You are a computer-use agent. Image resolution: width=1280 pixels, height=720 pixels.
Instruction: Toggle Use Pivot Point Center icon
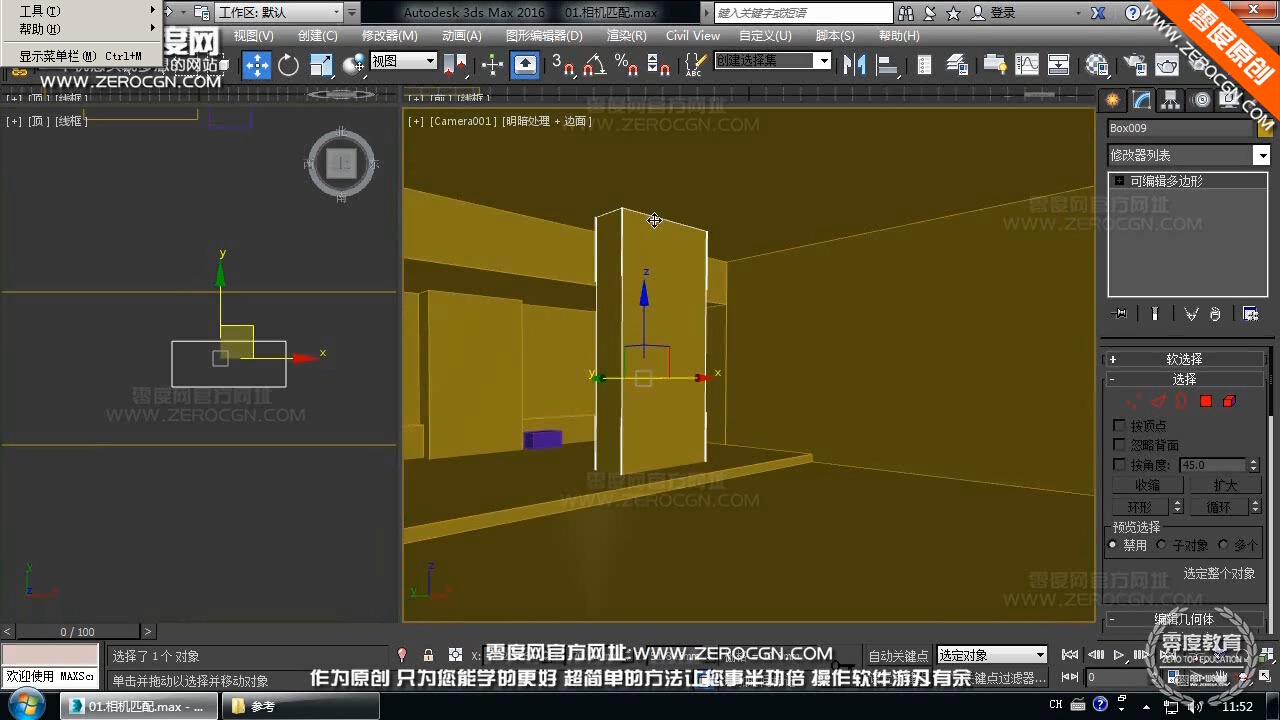(457, 65)
